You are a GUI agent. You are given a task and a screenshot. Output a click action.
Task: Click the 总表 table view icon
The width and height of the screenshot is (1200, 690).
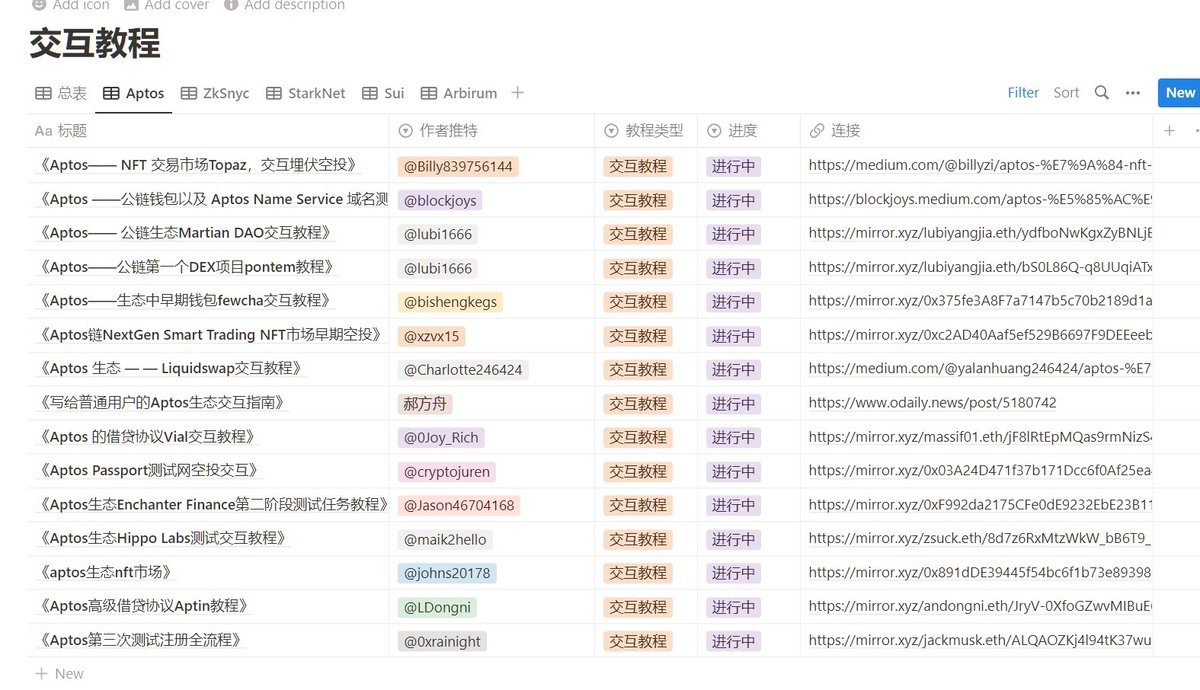tap(44, 93)
